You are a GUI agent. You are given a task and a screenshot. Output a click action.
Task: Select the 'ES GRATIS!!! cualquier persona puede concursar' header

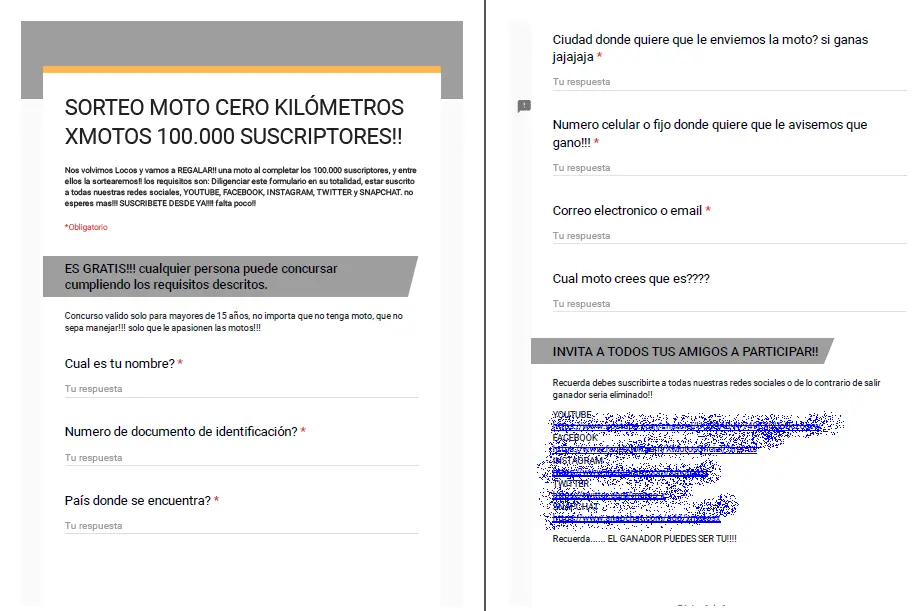[x=230, y=276]
